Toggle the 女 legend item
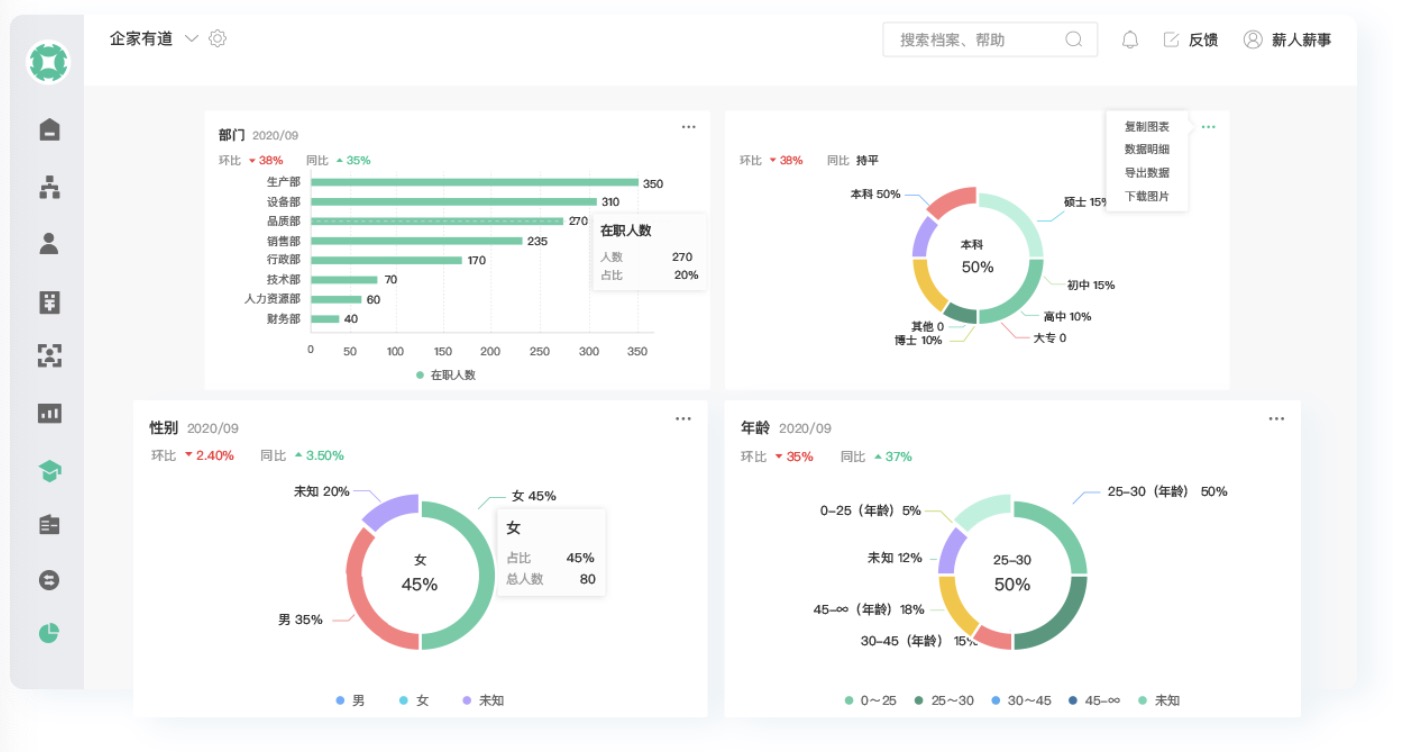The image size is (1416, 752). 414,700
